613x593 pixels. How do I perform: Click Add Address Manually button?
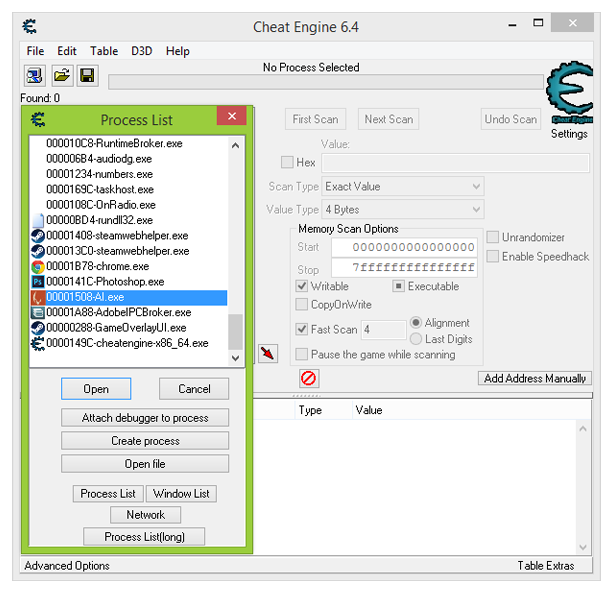pyautogui.click(x=535, y=378)
